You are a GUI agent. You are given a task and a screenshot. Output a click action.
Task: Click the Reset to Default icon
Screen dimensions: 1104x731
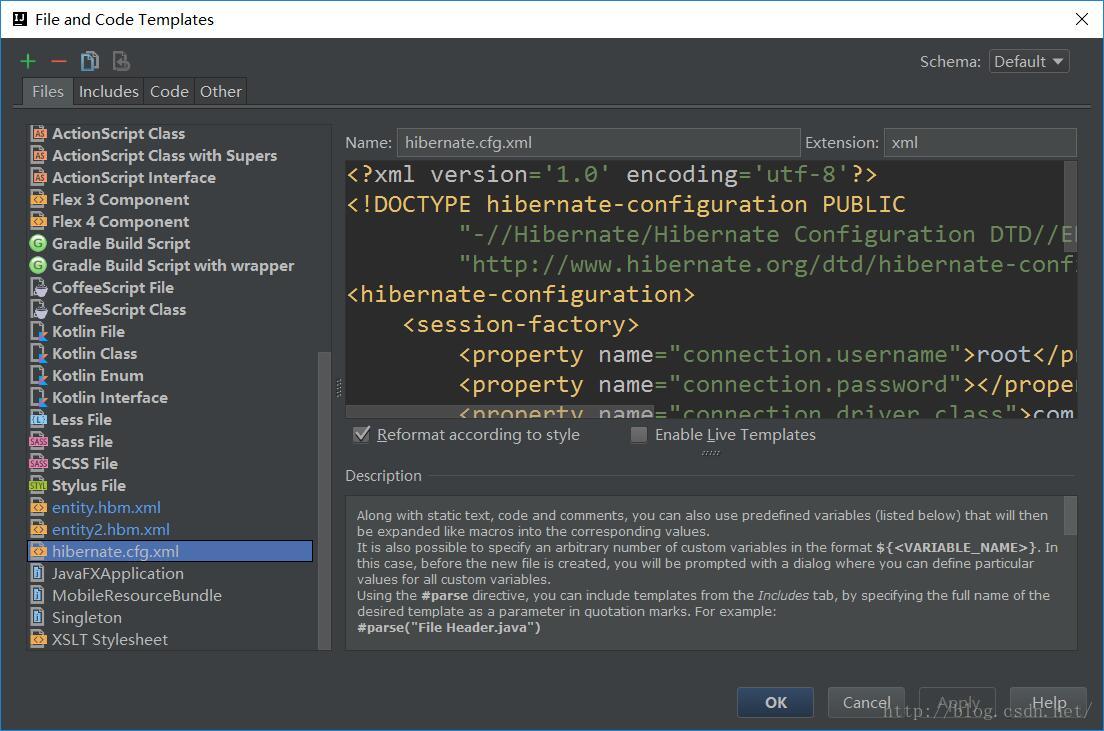click(121, 61)
